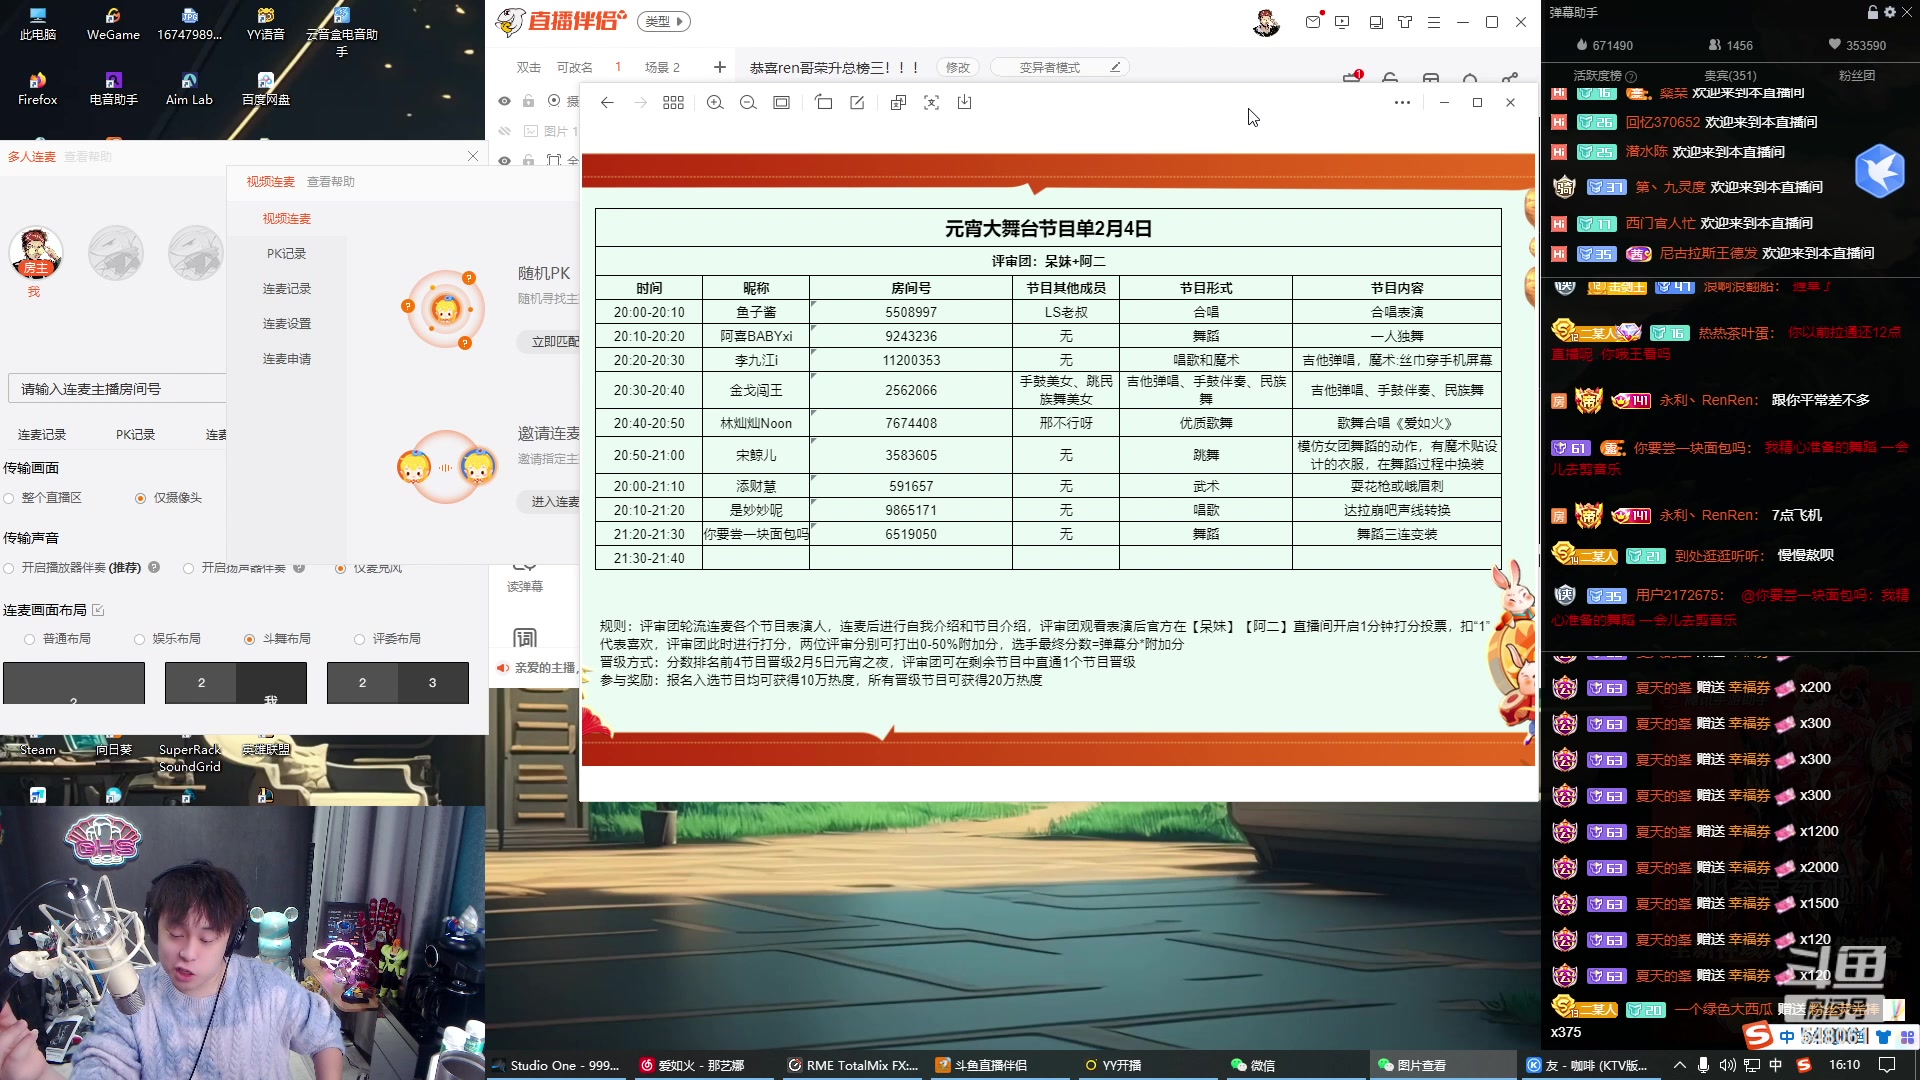Add a new scene with the plus icon

720,67
